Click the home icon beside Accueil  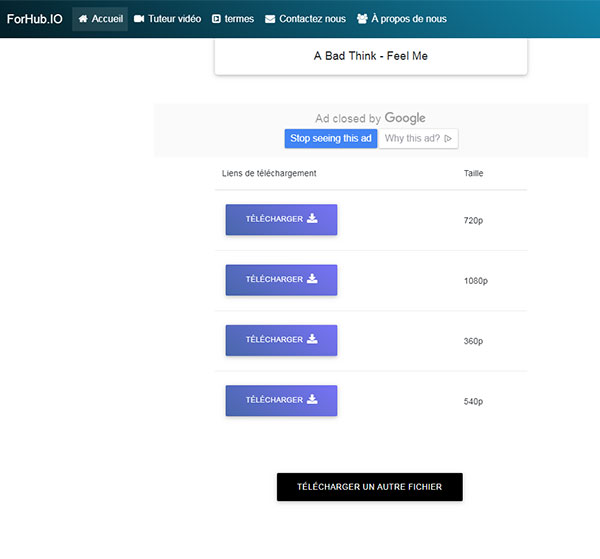coord(83,19)
